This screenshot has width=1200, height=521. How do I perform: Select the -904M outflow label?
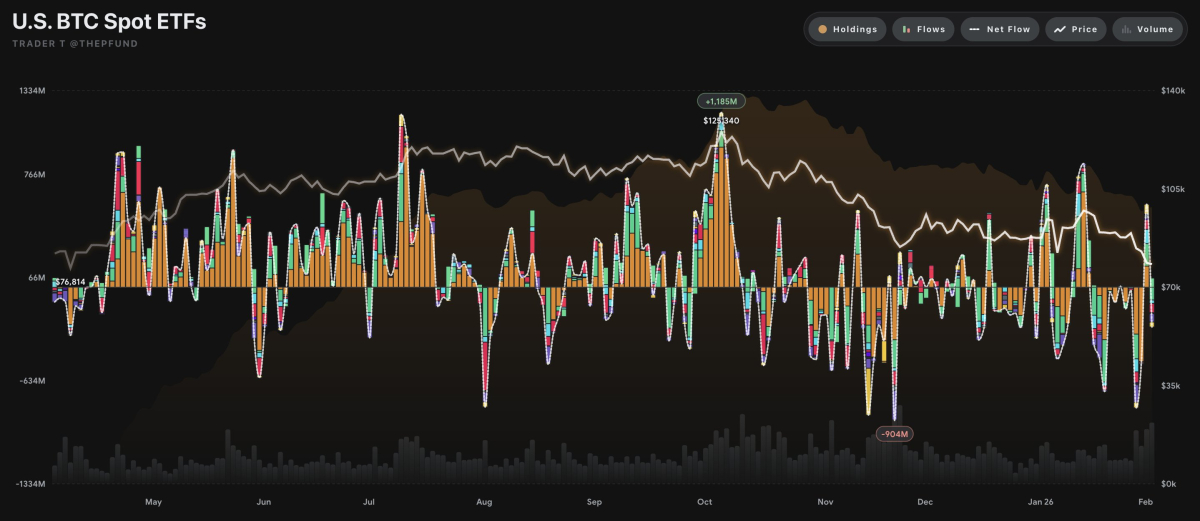[x=893, y=434]
